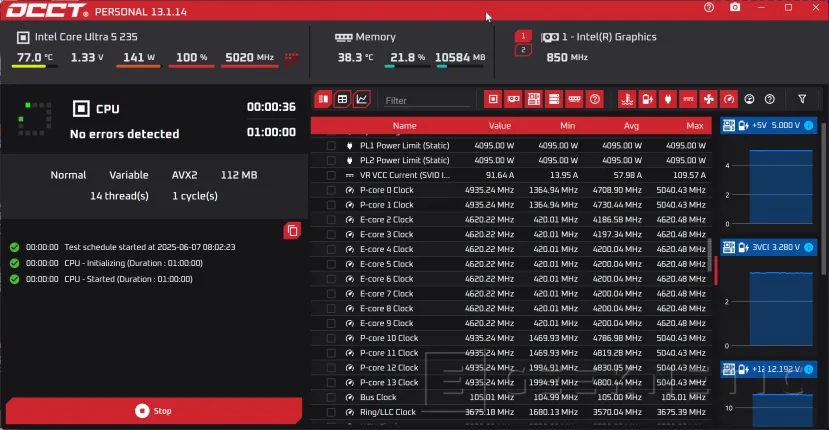Toggle usage dial sensors filter icon
Screen dimensions: 829x430
[x=749, y=99]
